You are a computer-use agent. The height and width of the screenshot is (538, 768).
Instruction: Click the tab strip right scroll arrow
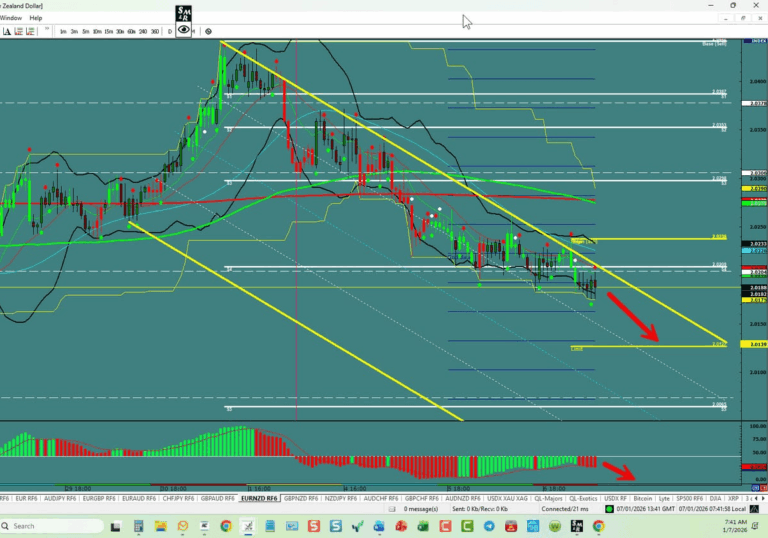point(763,498)
